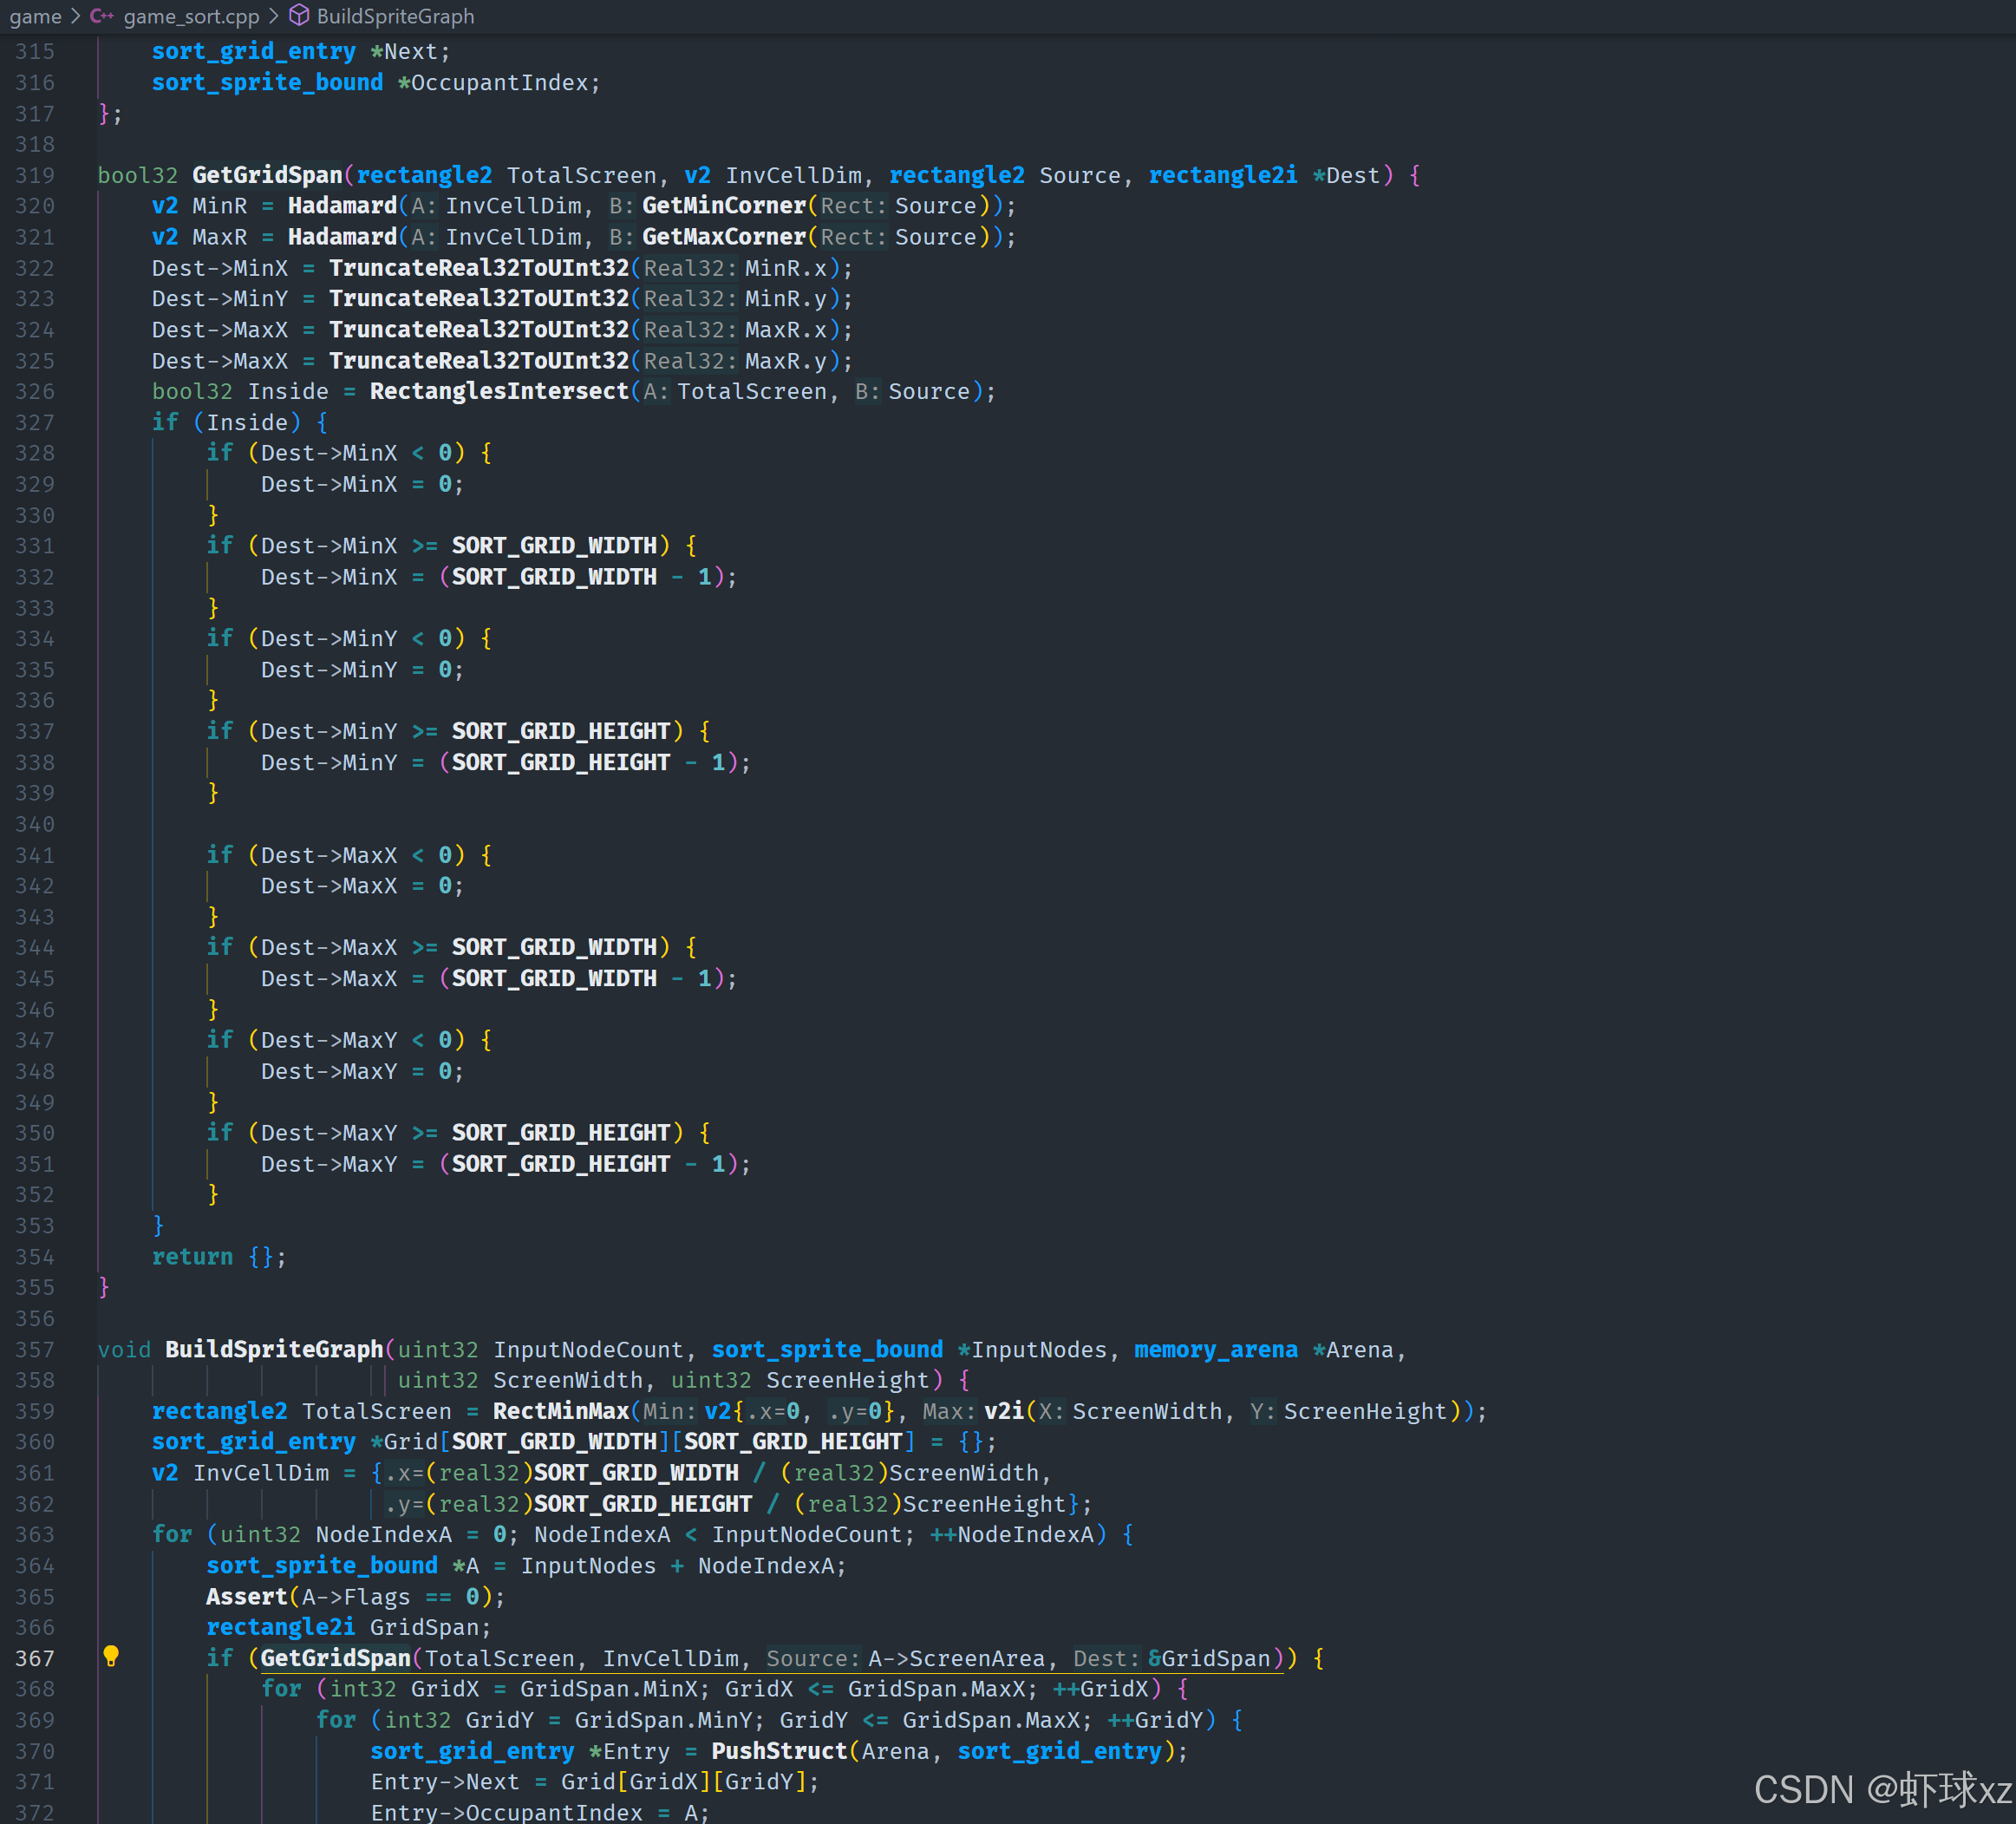
Task: Open the game_sort.cpp breadcrumb dropdown
Action: pyautogui.click(x=190, y=16)
